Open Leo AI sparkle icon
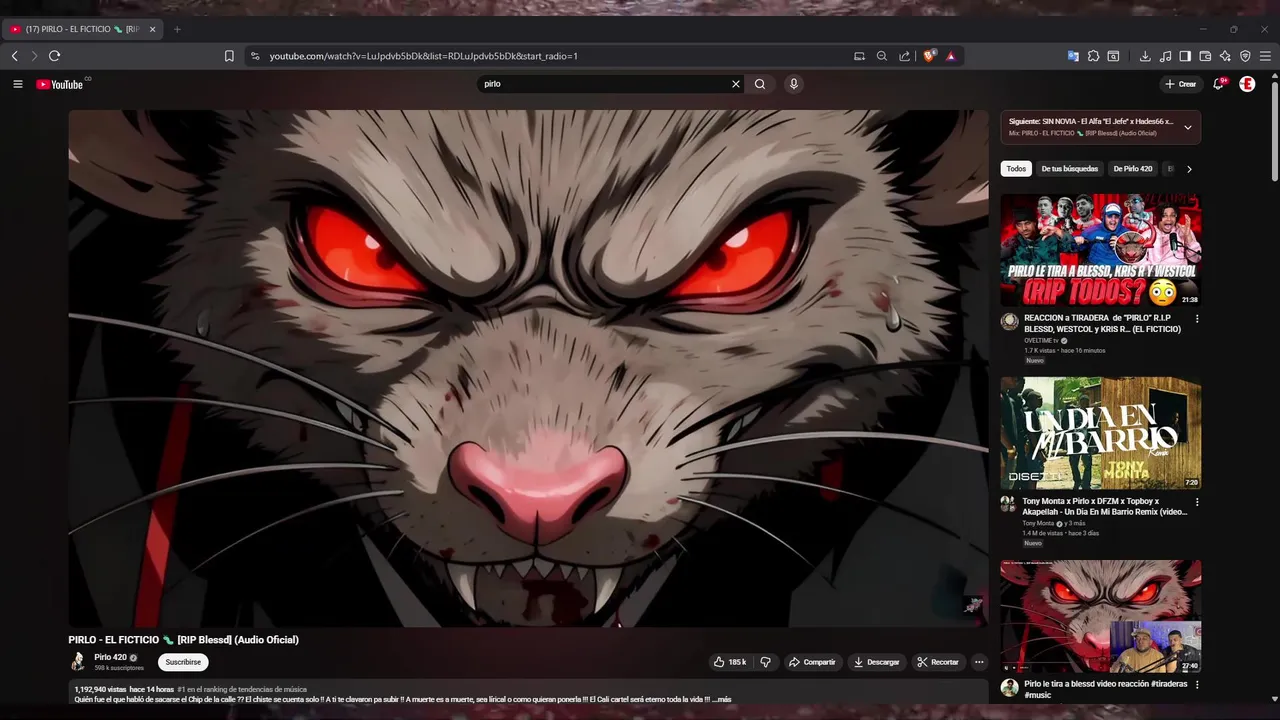Viewport: 1280px width, 720px height. [x=1225, y=56]
